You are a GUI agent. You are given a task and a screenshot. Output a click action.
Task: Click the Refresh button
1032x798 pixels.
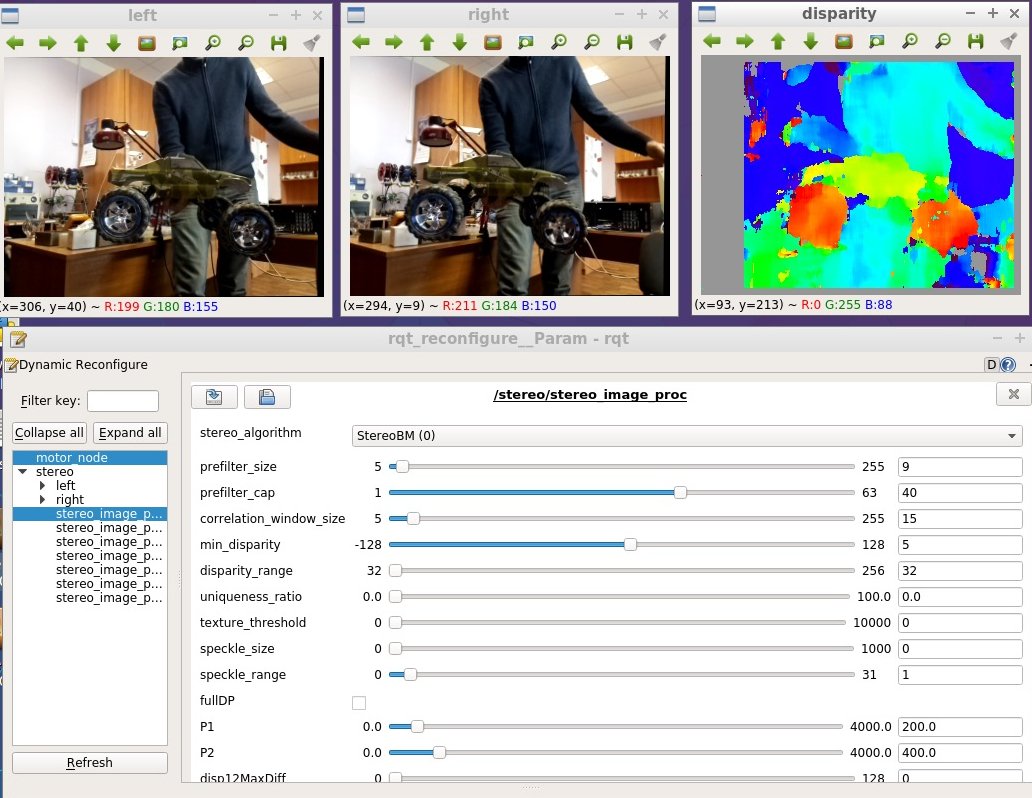coord(90,762)
